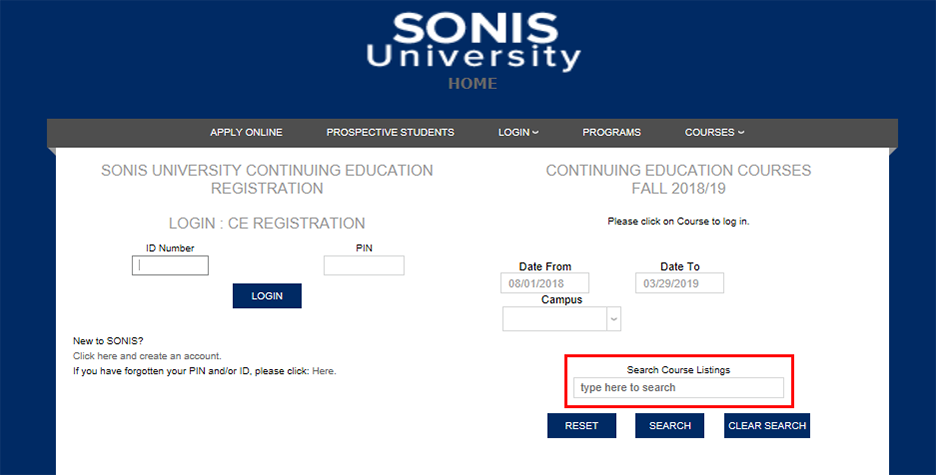Hit the CLEAR SEARCH button
This screenshot has width=936, height=475.
coord(767,426)
